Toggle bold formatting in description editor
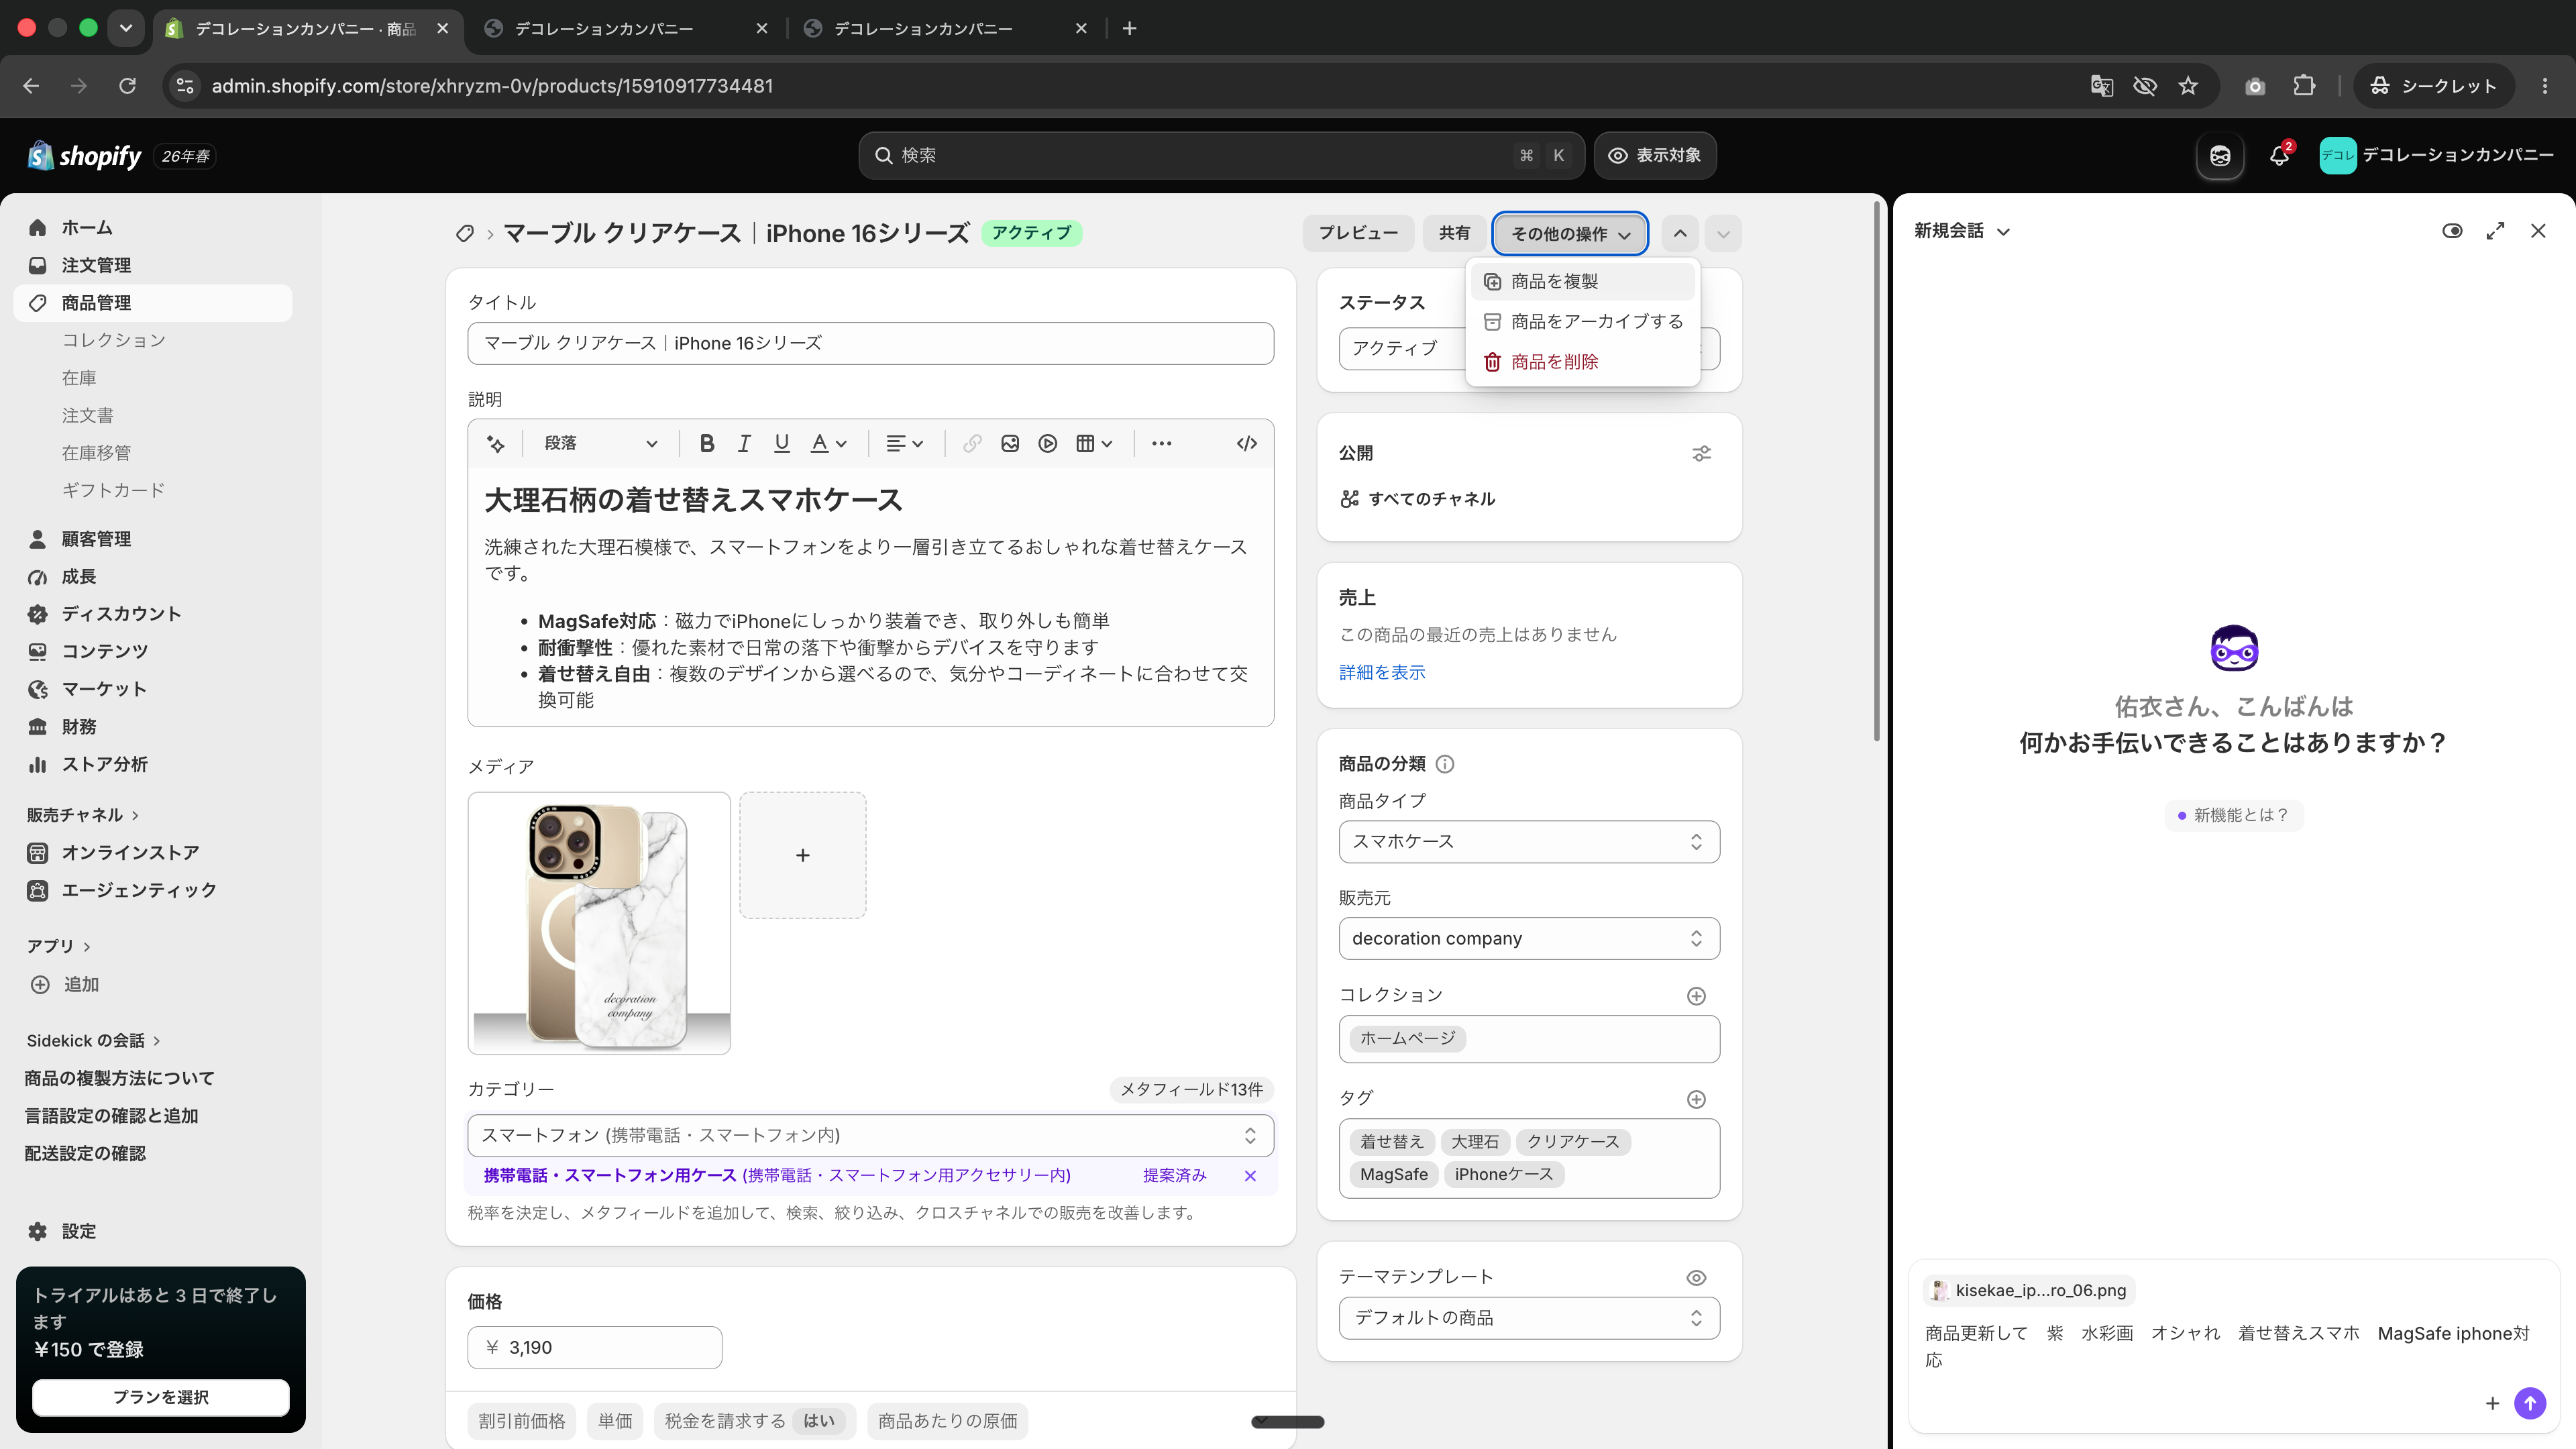Viewport: 2576px width, 1449px height. coord(706,443)
